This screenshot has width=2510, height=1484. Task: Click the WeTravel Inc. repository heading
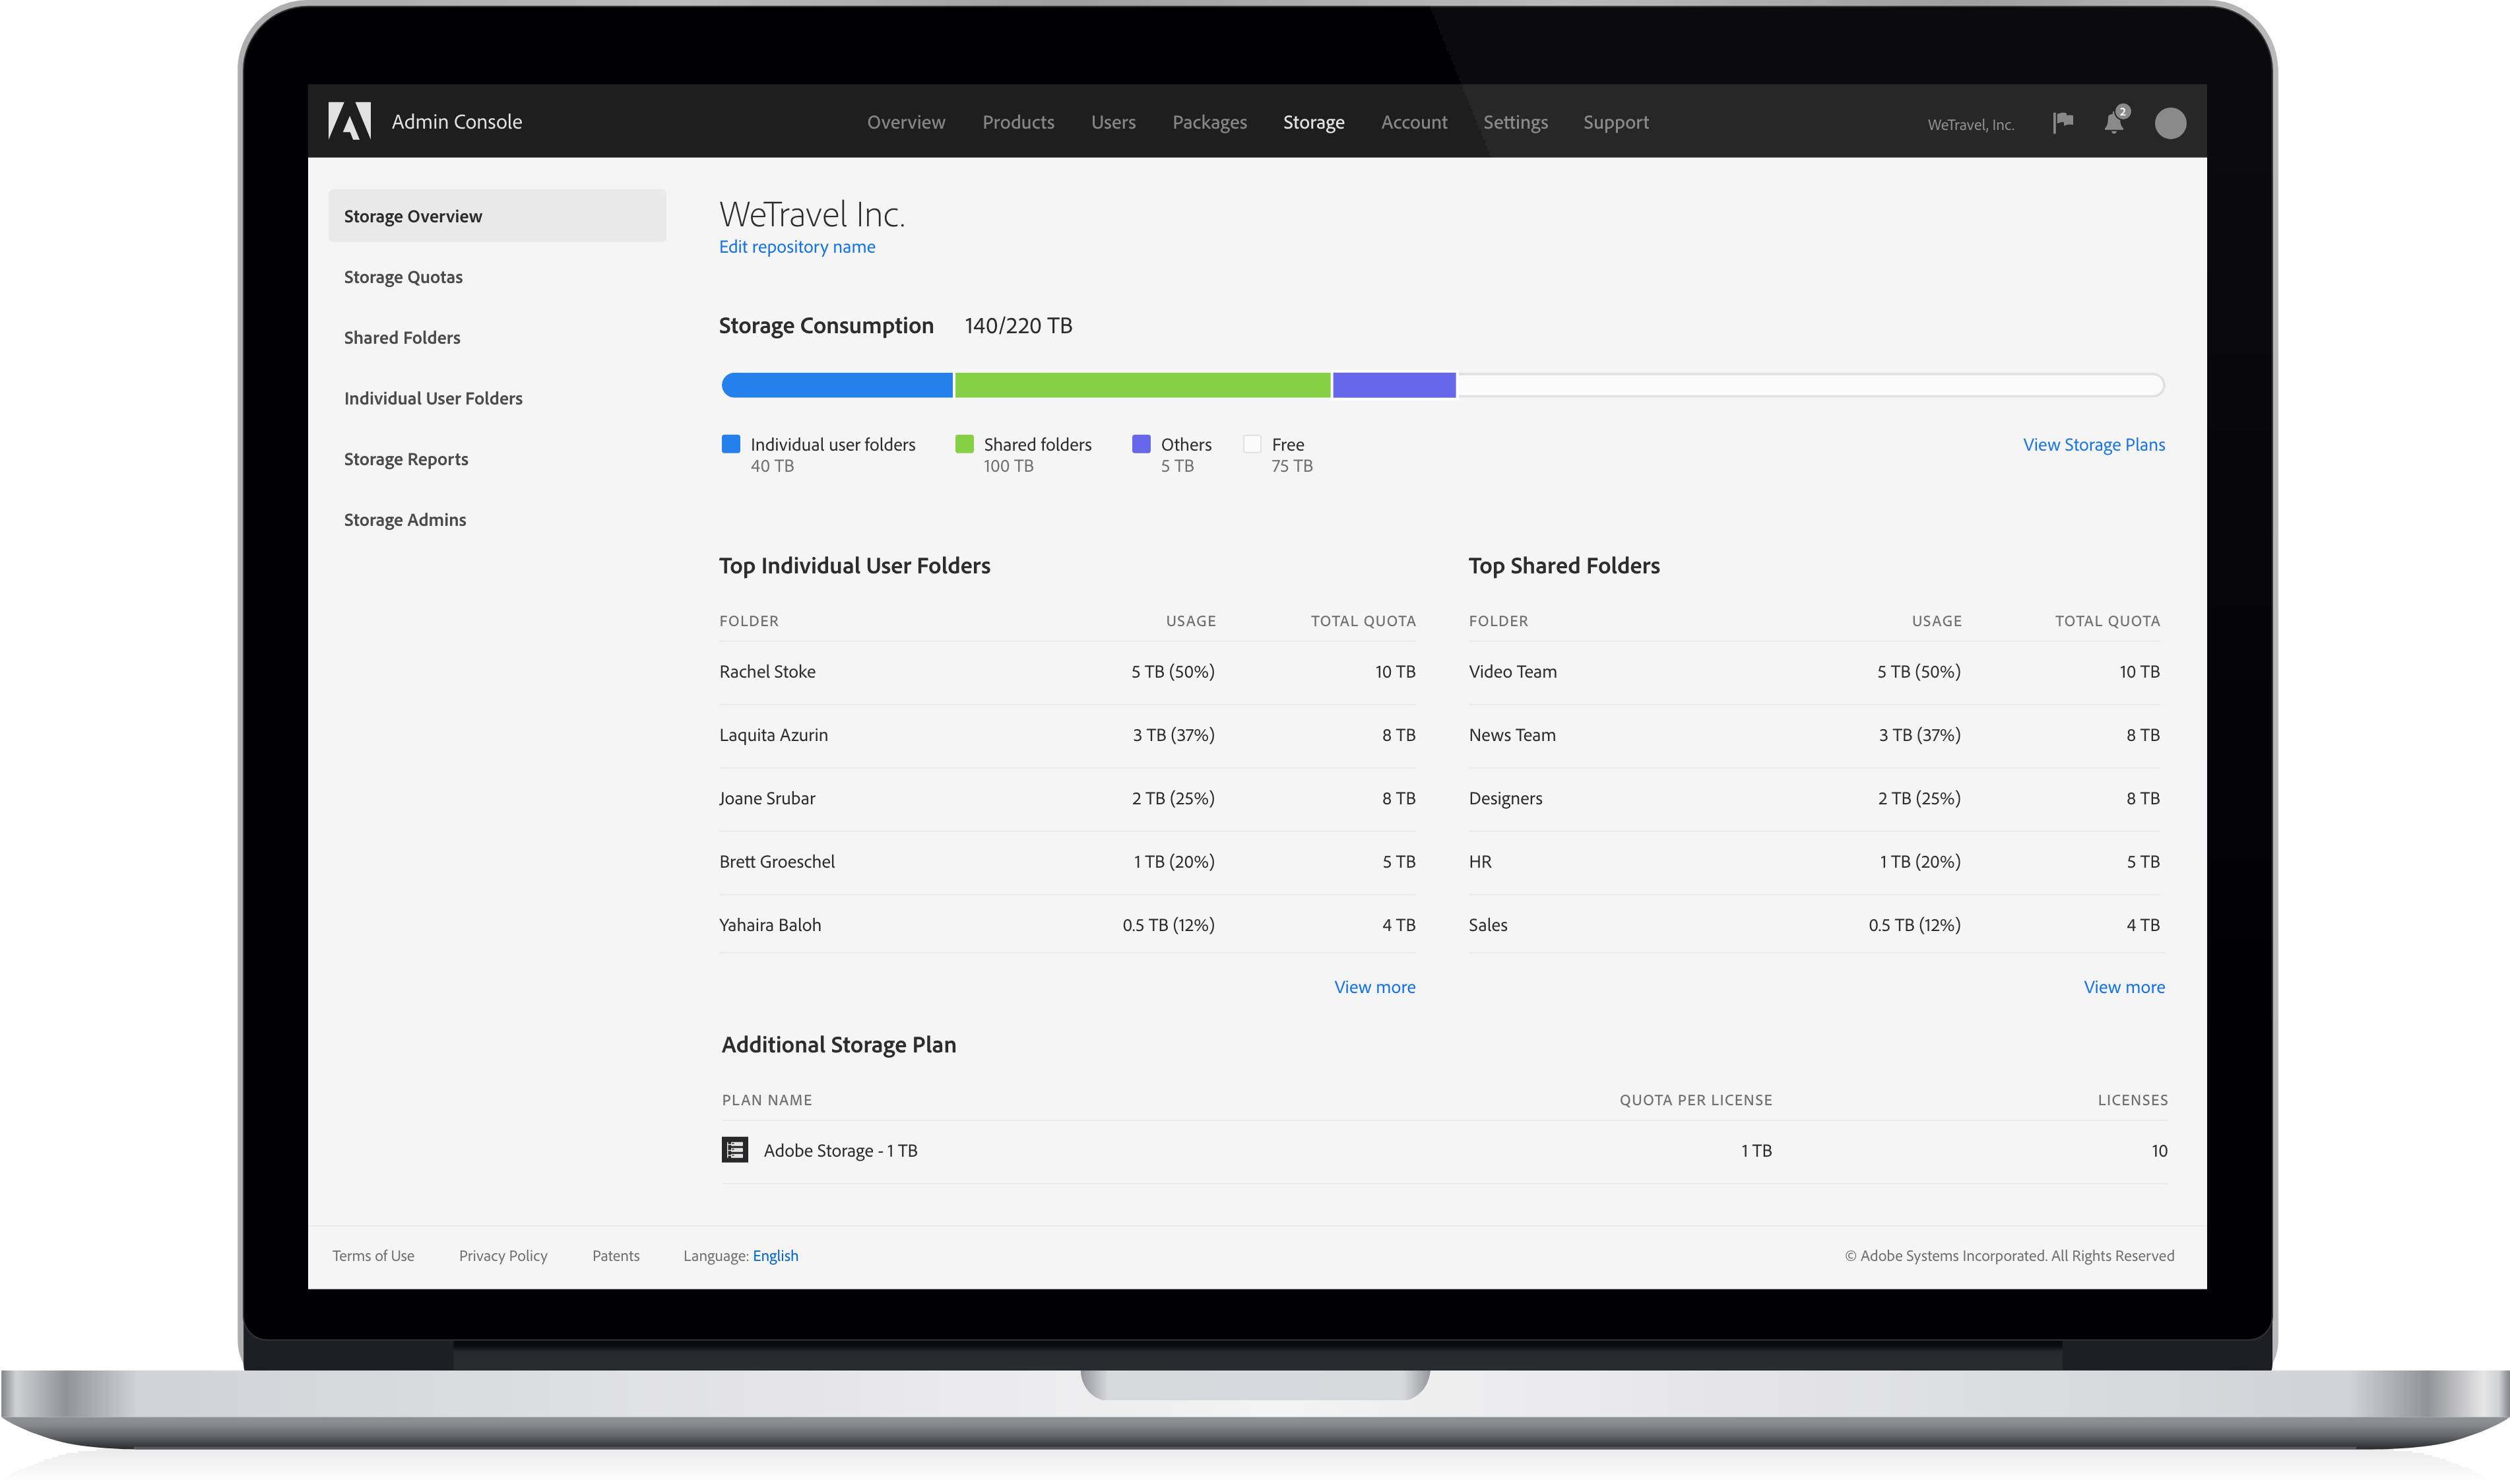tap(812, 214)
